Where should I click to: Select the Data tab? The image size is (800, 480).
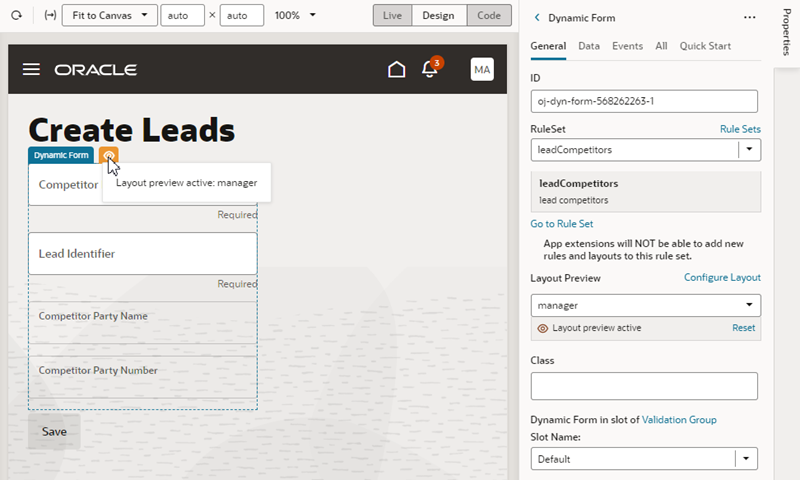pos(589,46)
